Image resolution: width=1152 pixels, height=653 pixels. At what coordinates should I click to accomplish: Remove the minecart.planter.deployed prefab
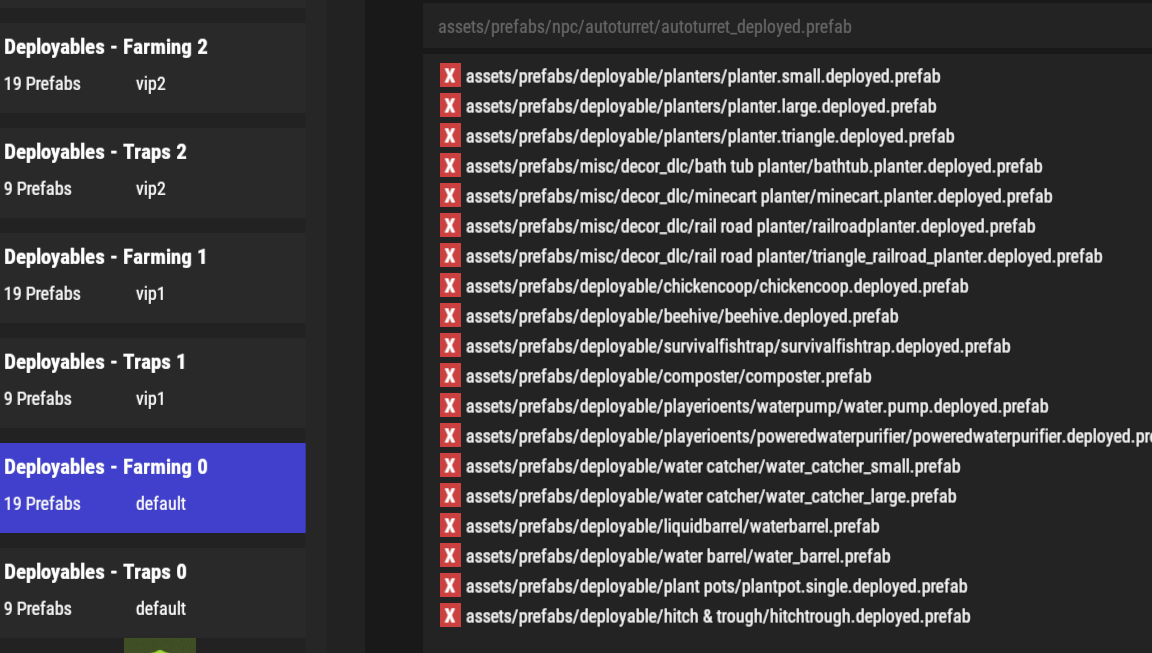tap(450, 196)
